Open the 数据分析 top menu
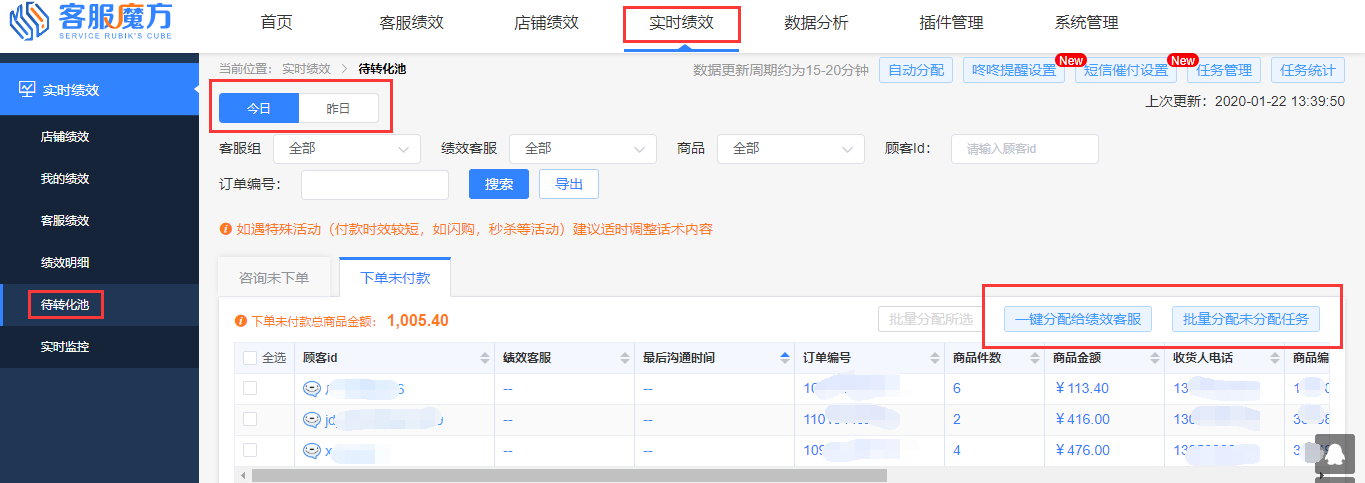The image size is (1365, 483). pyautogui.click(x=817, y=23)
